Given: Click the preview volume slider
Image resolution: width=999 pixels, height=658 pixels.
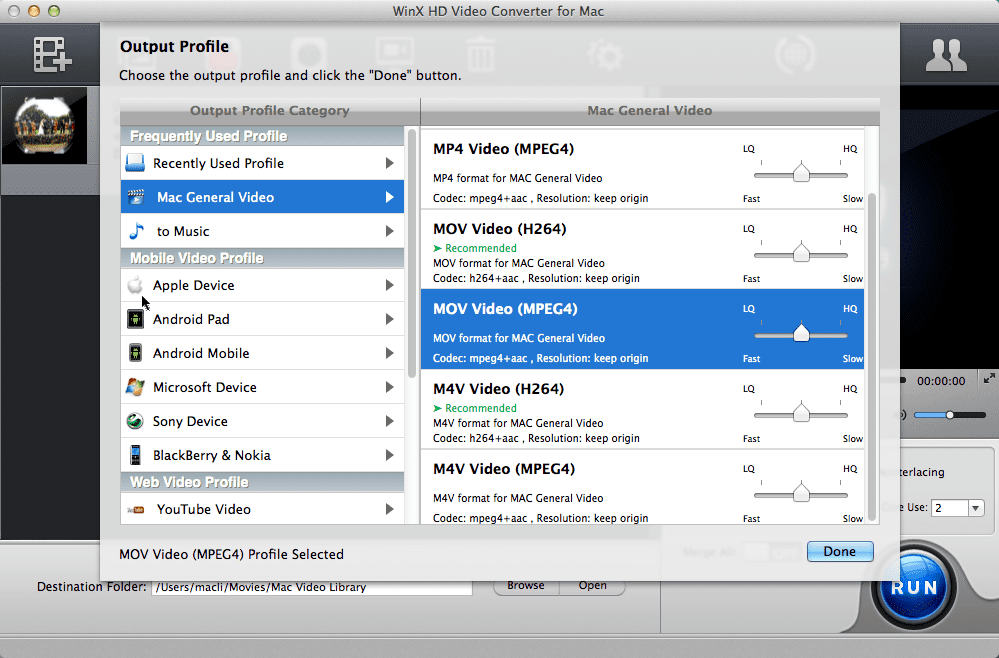Looking at the screenshot, I should [946, 414].
